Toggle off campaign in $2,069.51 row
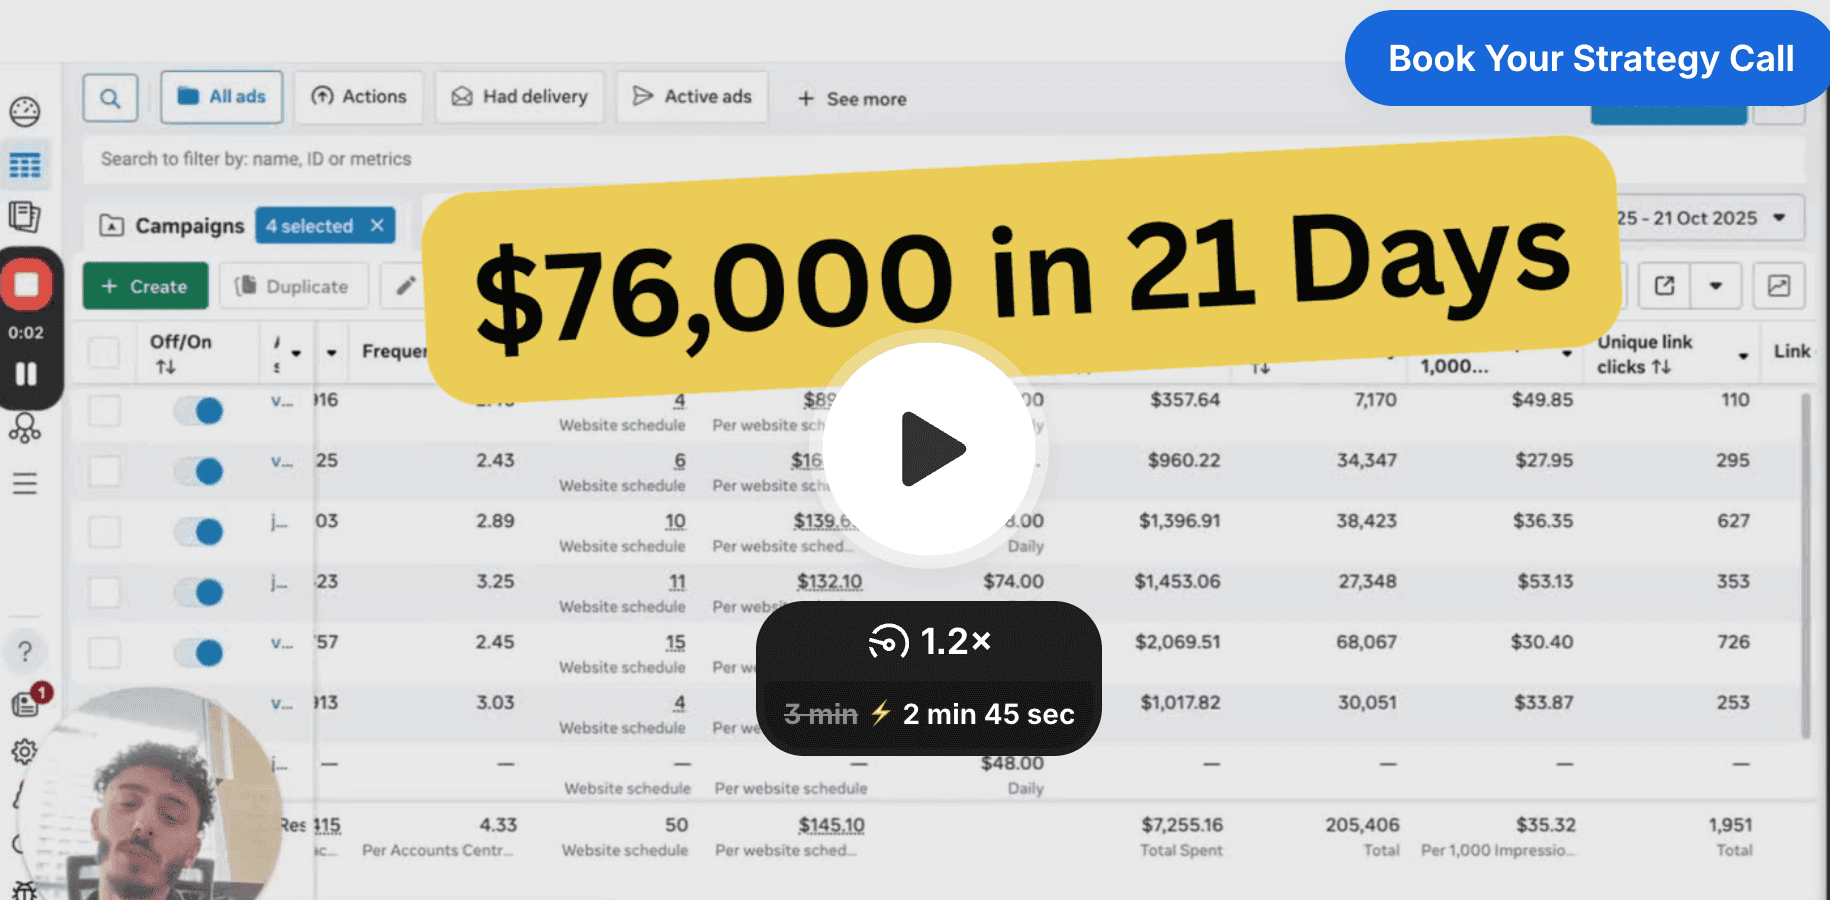The image size is (1830, 900). (198, 653)
